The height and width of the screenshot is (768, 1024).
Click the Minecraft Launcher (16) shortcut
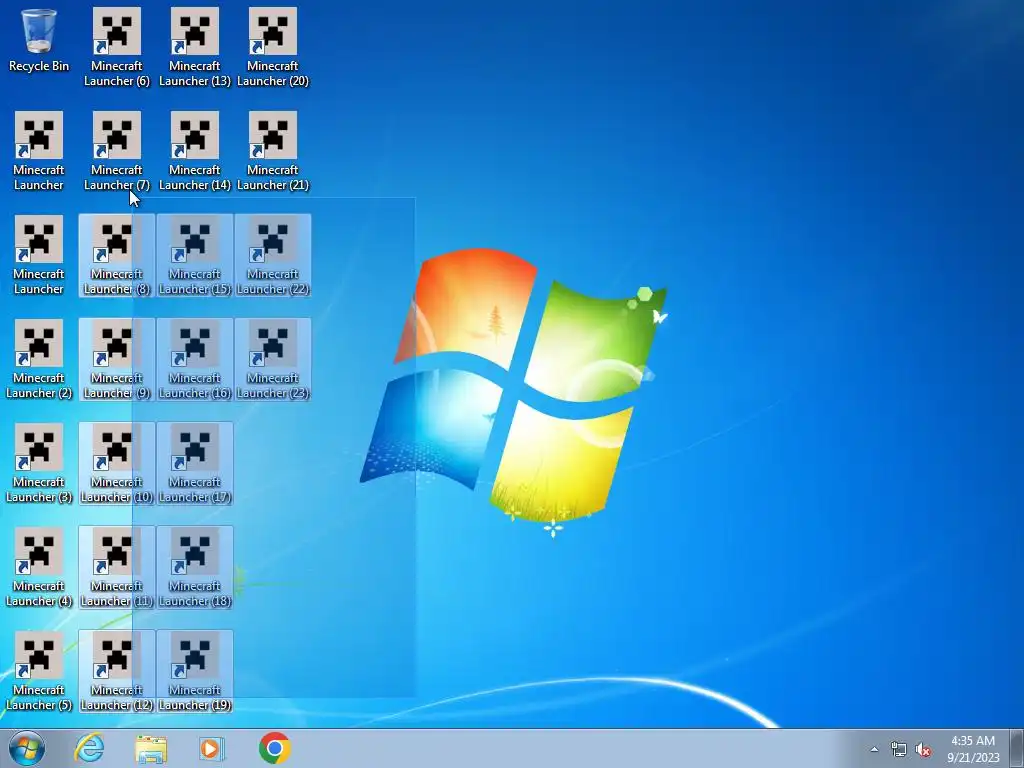click(195, 360)
